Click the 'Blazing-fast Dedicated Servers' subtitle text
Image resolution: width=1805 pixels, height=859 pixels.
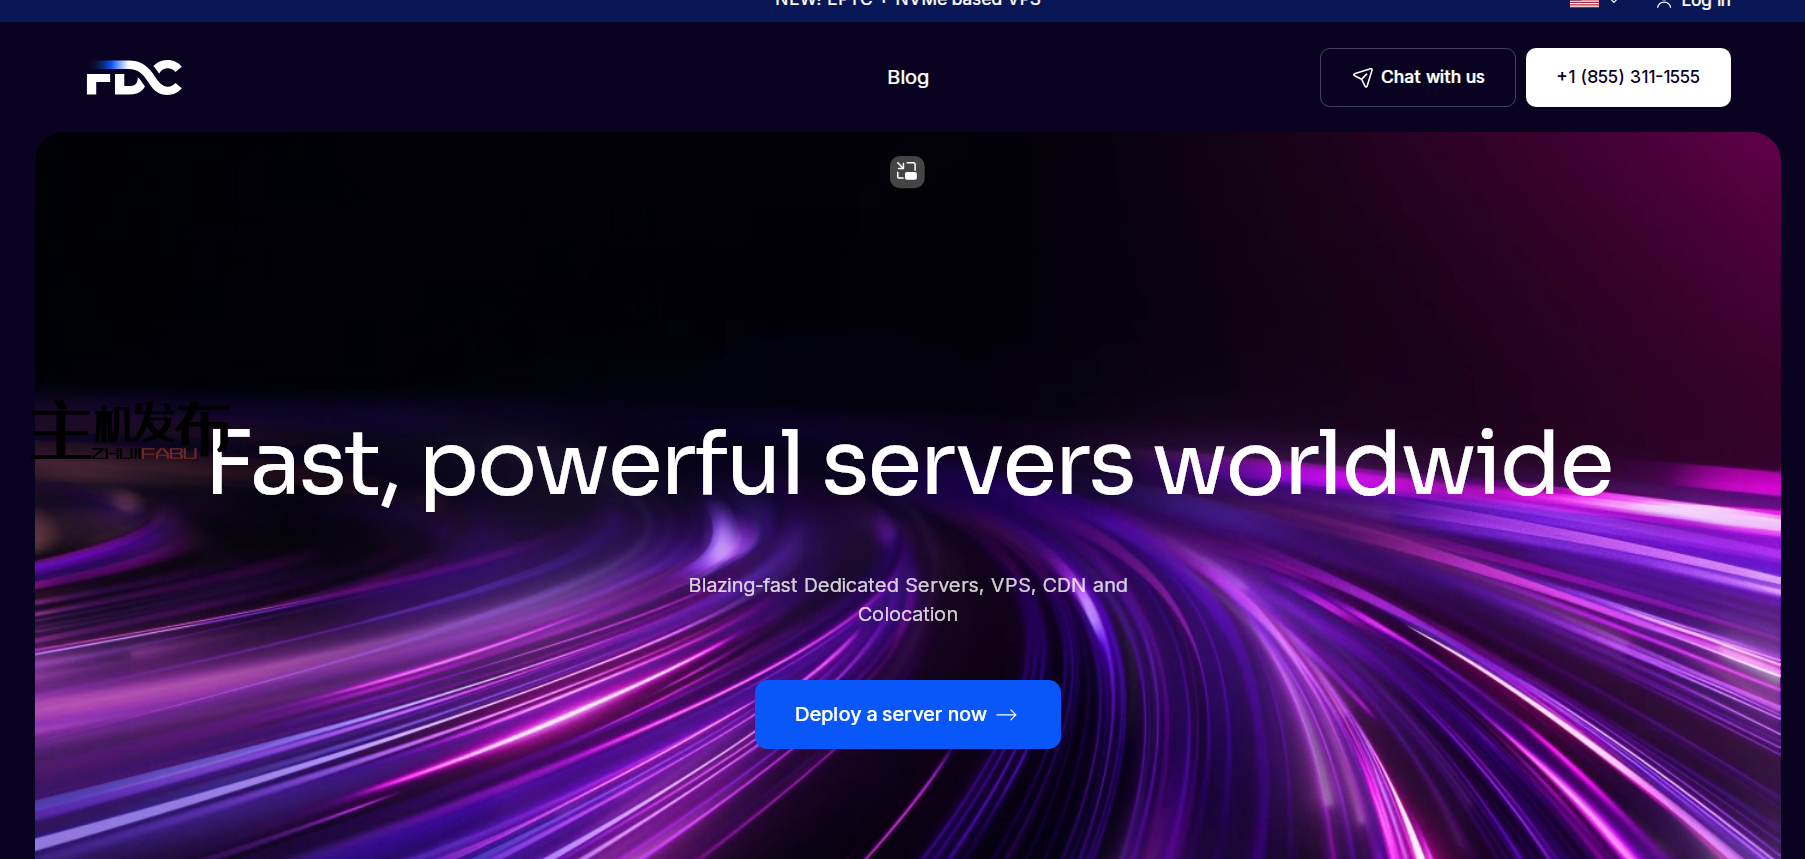click(x=907, y=586)
